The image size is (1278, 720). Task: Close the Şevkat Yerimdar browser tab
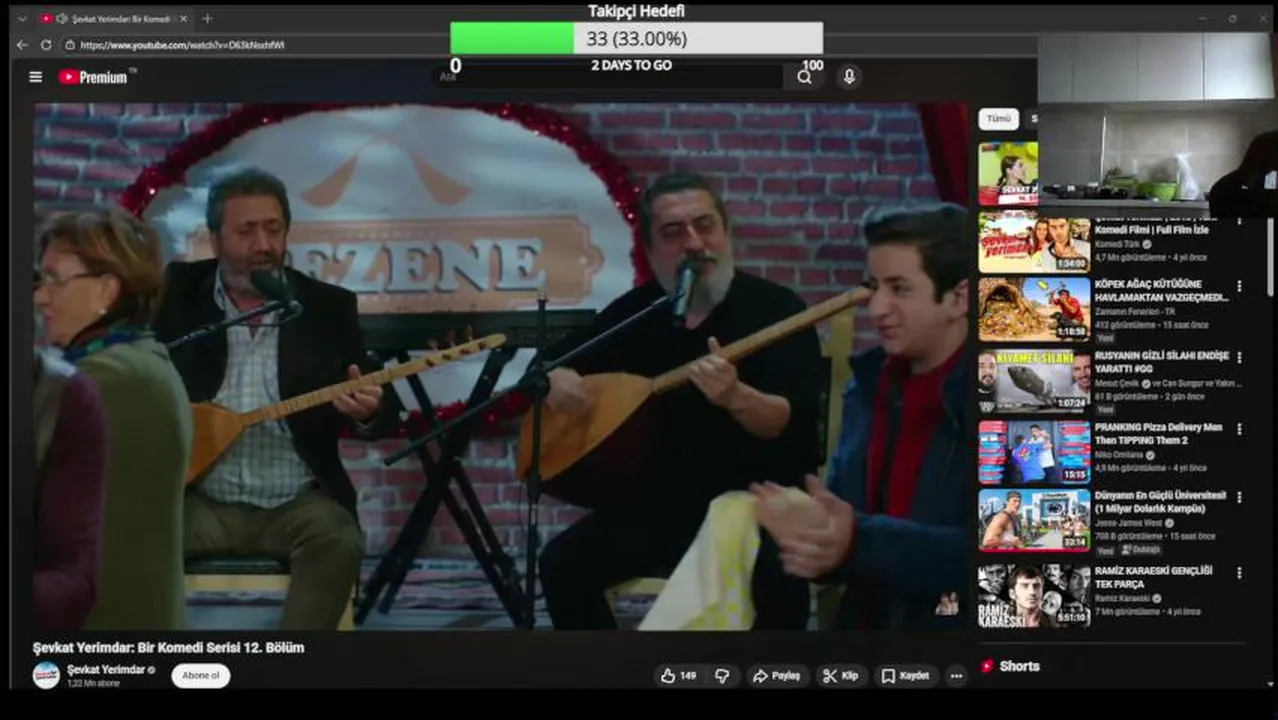[183, 19]
